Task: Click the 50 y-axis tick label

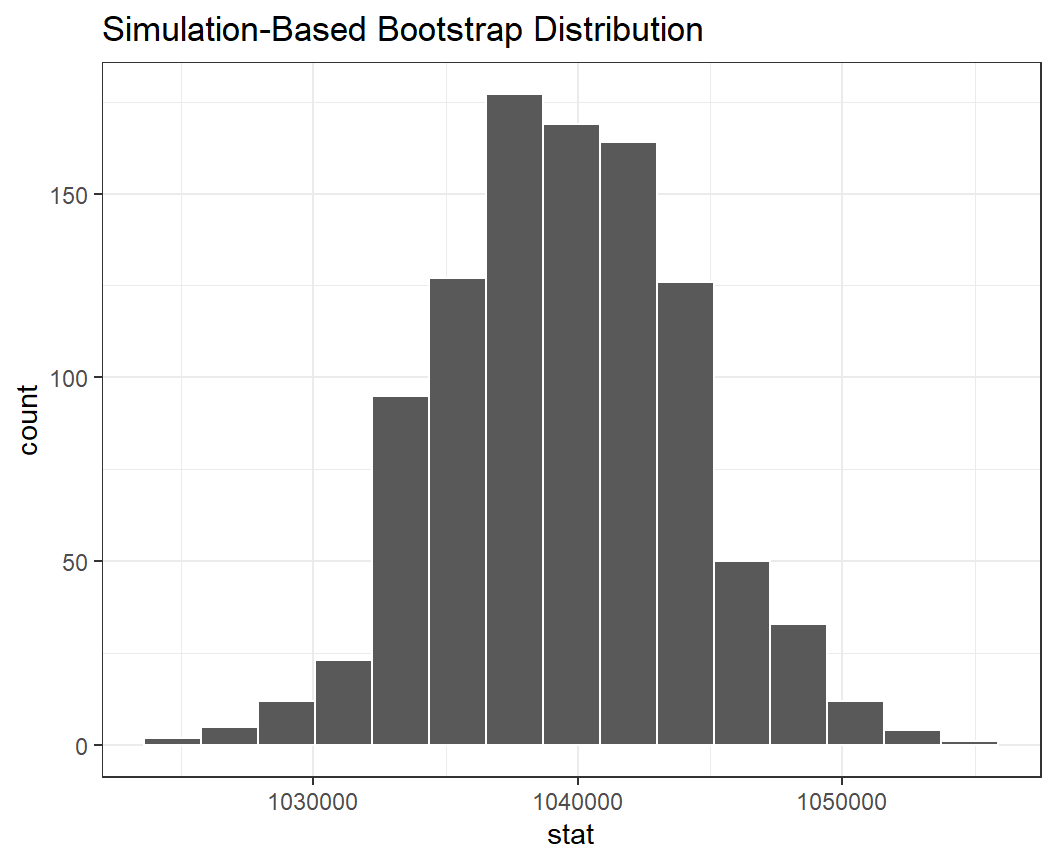Action: pyautogui.click(x=76, y=562)
